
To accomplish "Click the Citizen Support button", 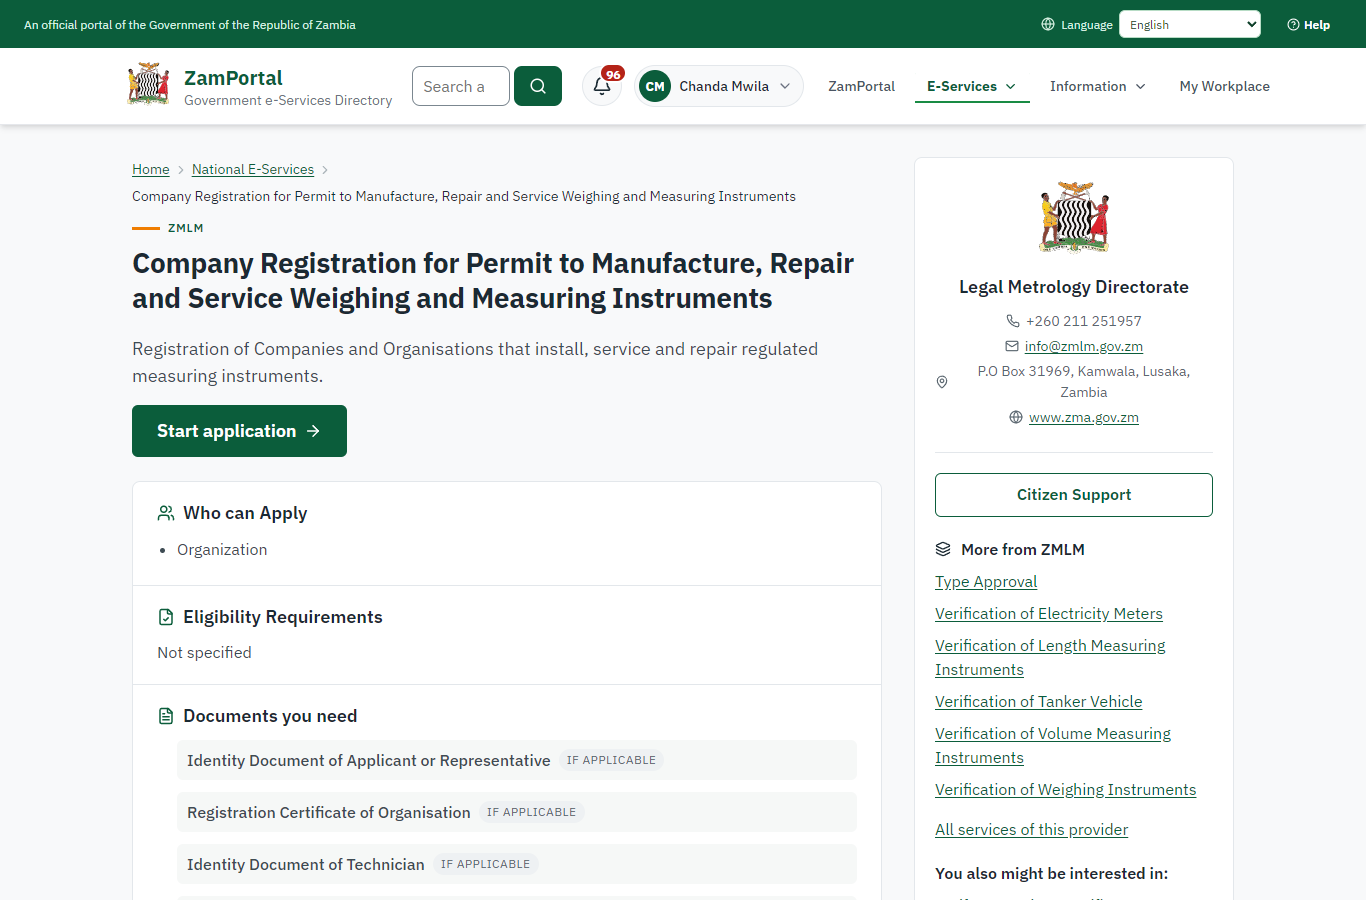I will click(1074, 495).
